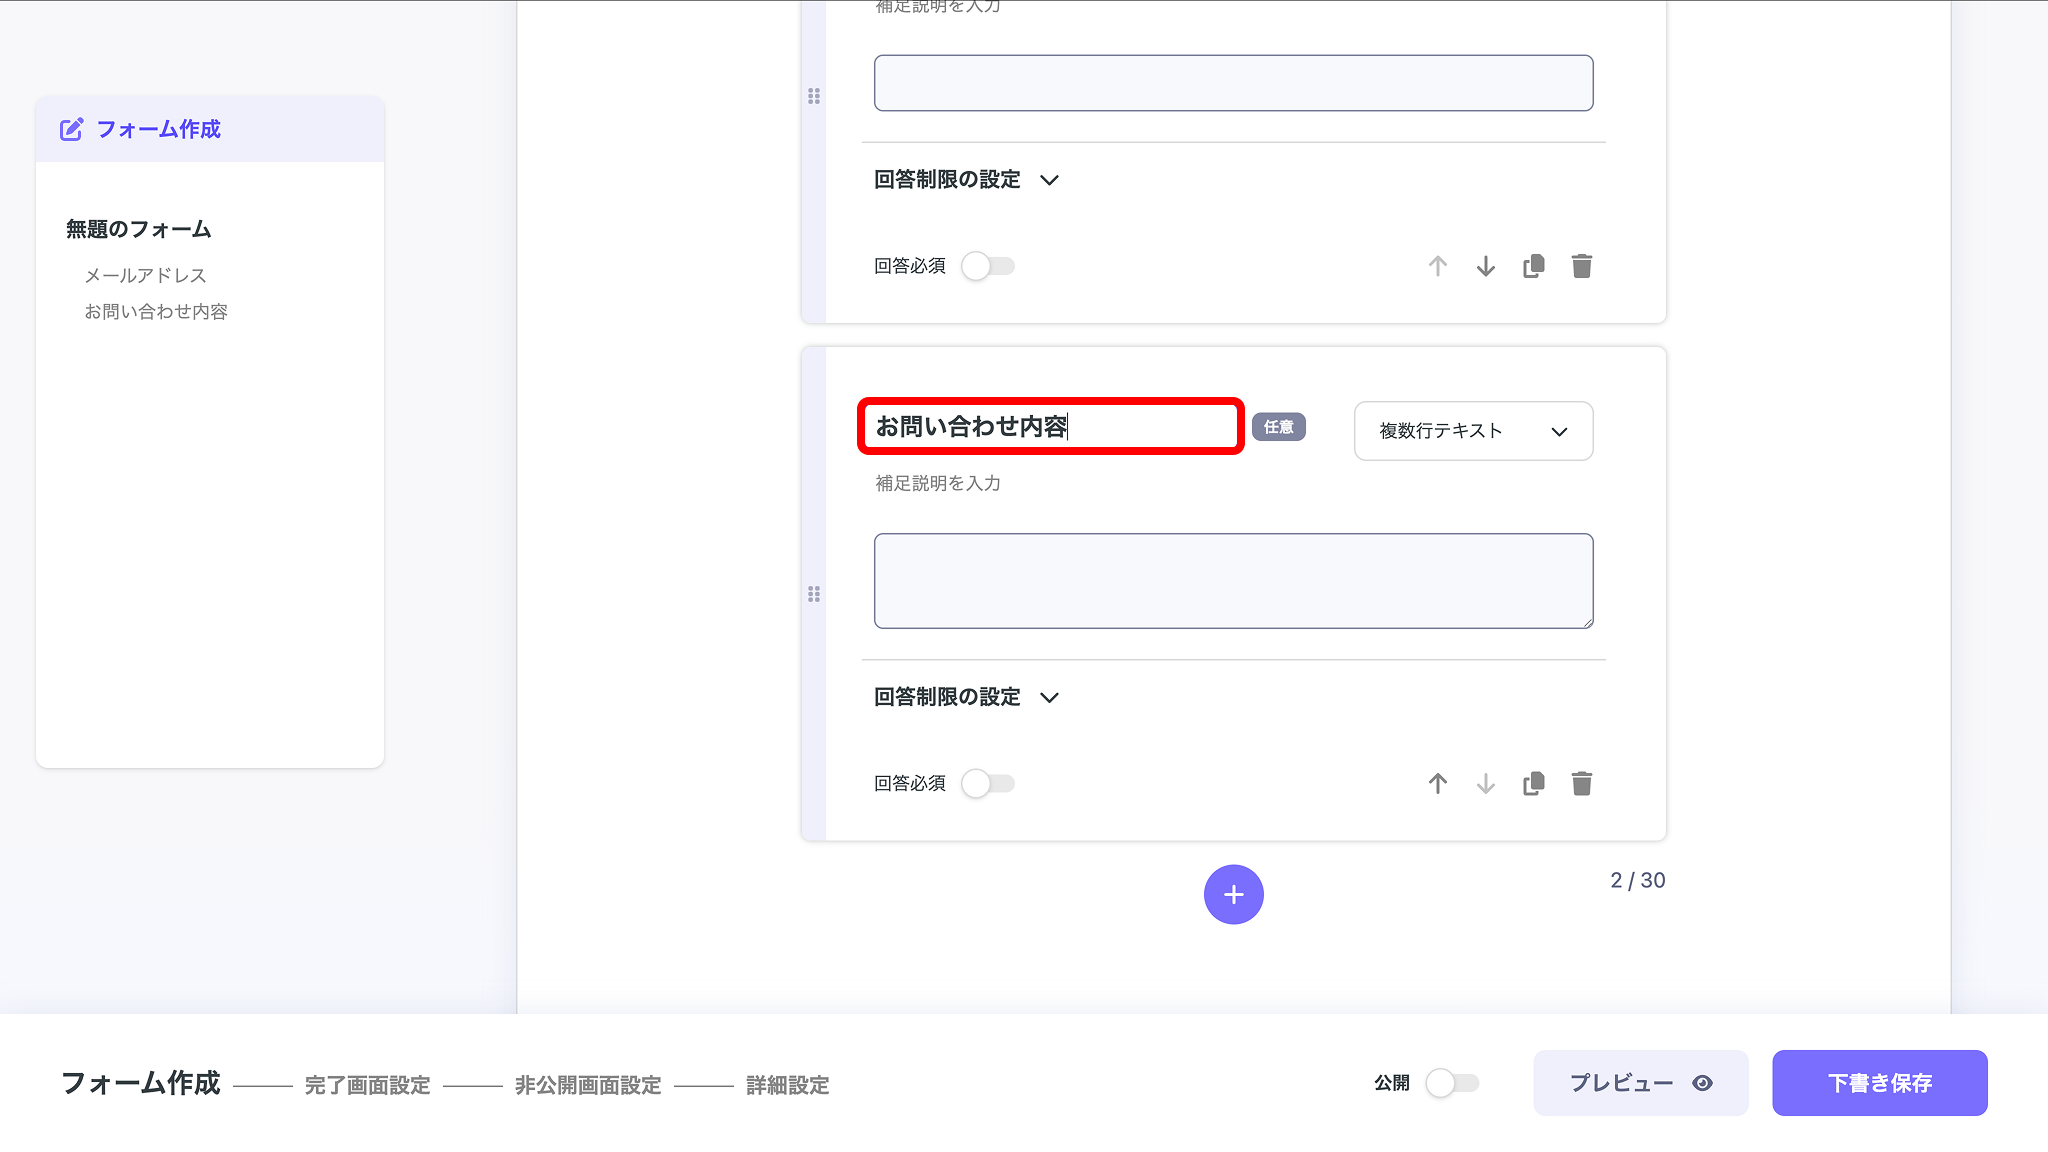Select メールアドレス in the sidebar
This screenshot has width=2048, height=1152.
146,274
